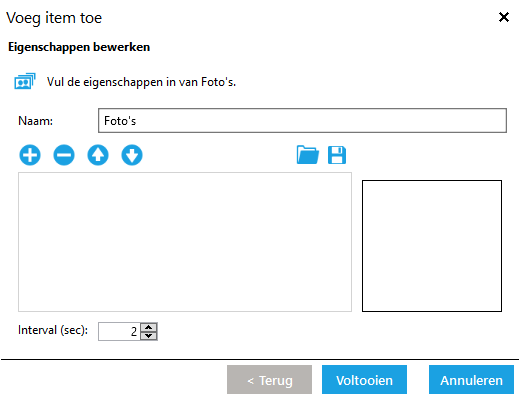Click the Interval (sec): label

tap(53, 330)
